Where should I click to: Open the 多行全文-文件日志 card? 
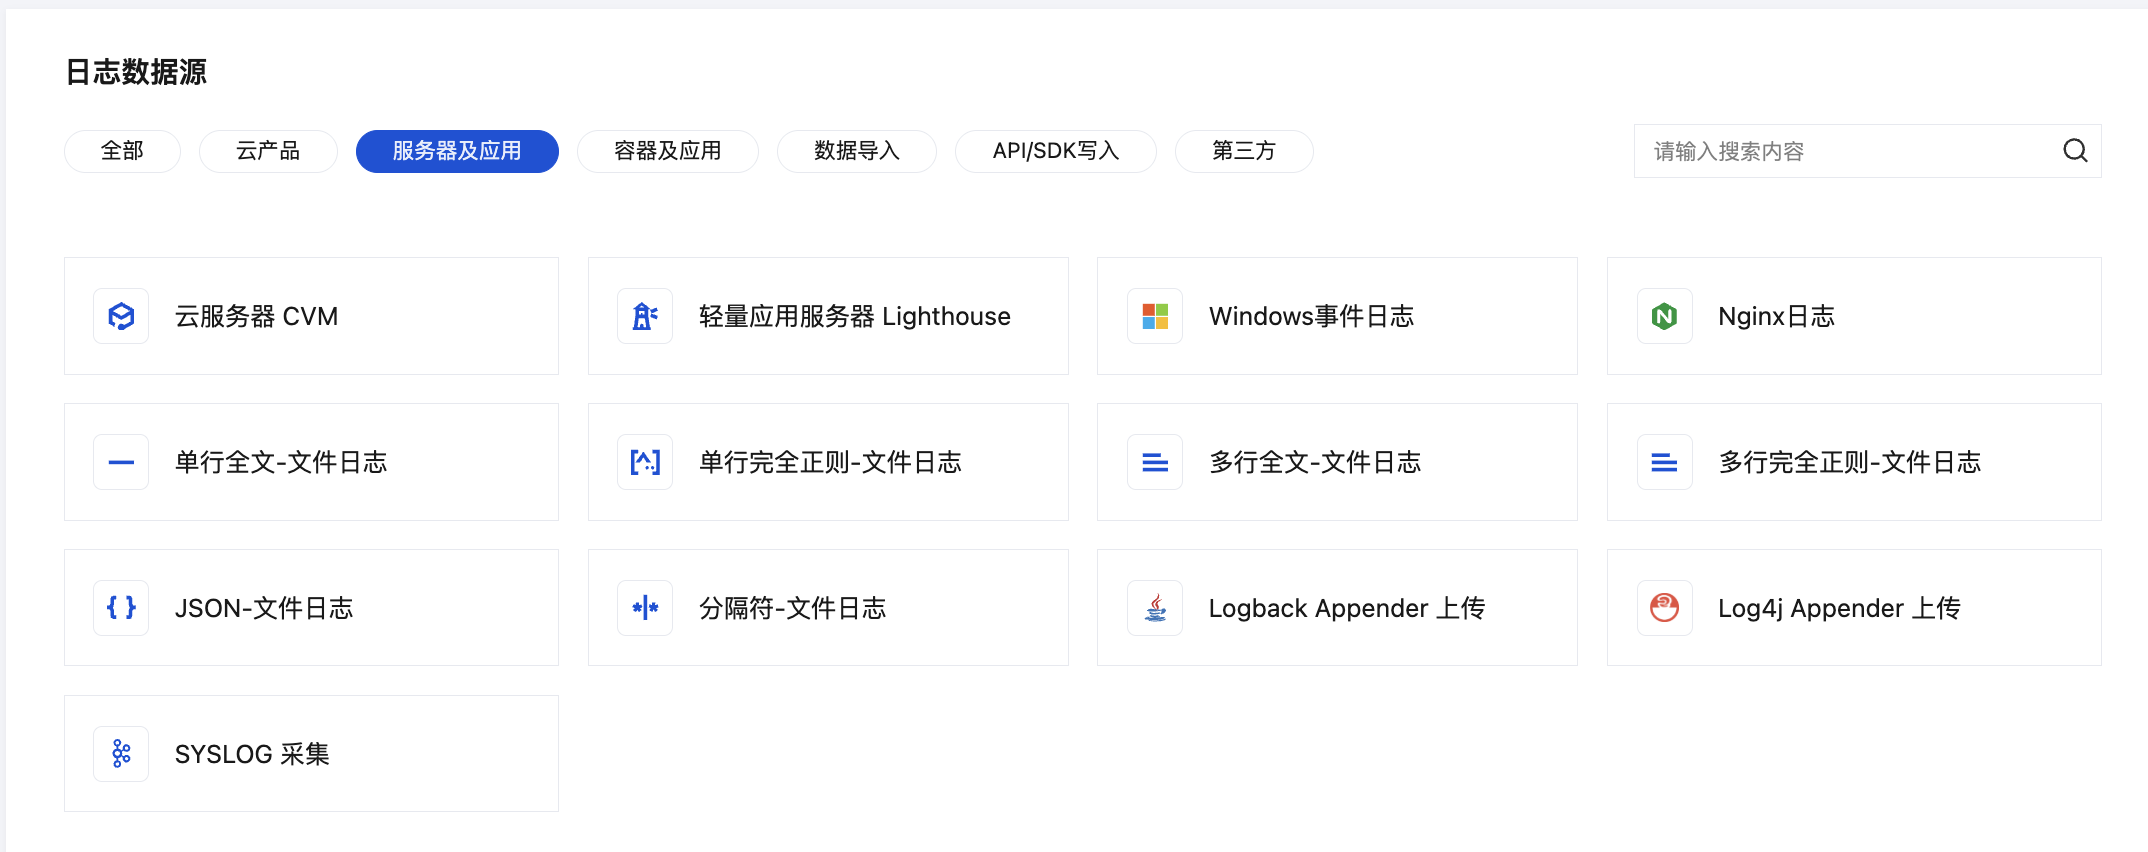1336,462
